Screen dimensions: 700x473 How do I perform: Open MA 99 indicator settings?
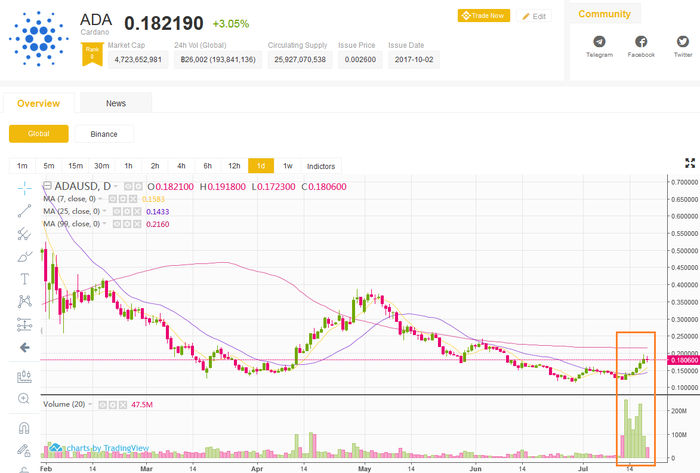(x=127, y=224)
